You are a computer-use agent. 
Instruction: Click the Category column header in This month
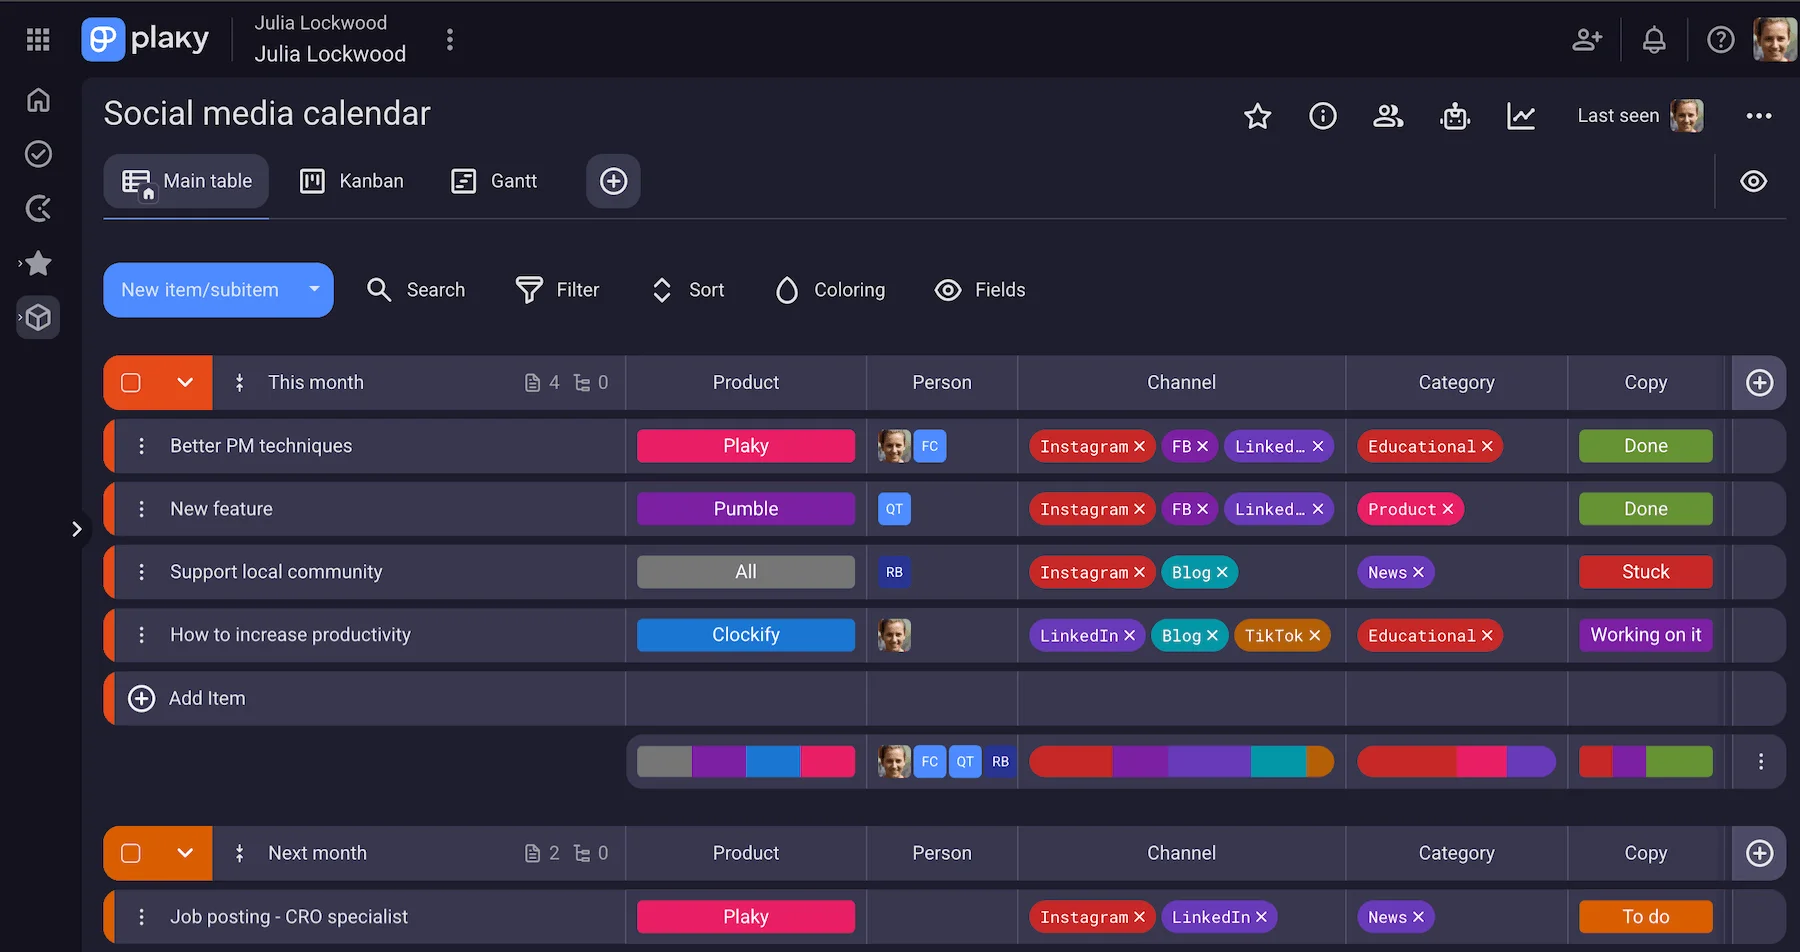pos(1456,383)
